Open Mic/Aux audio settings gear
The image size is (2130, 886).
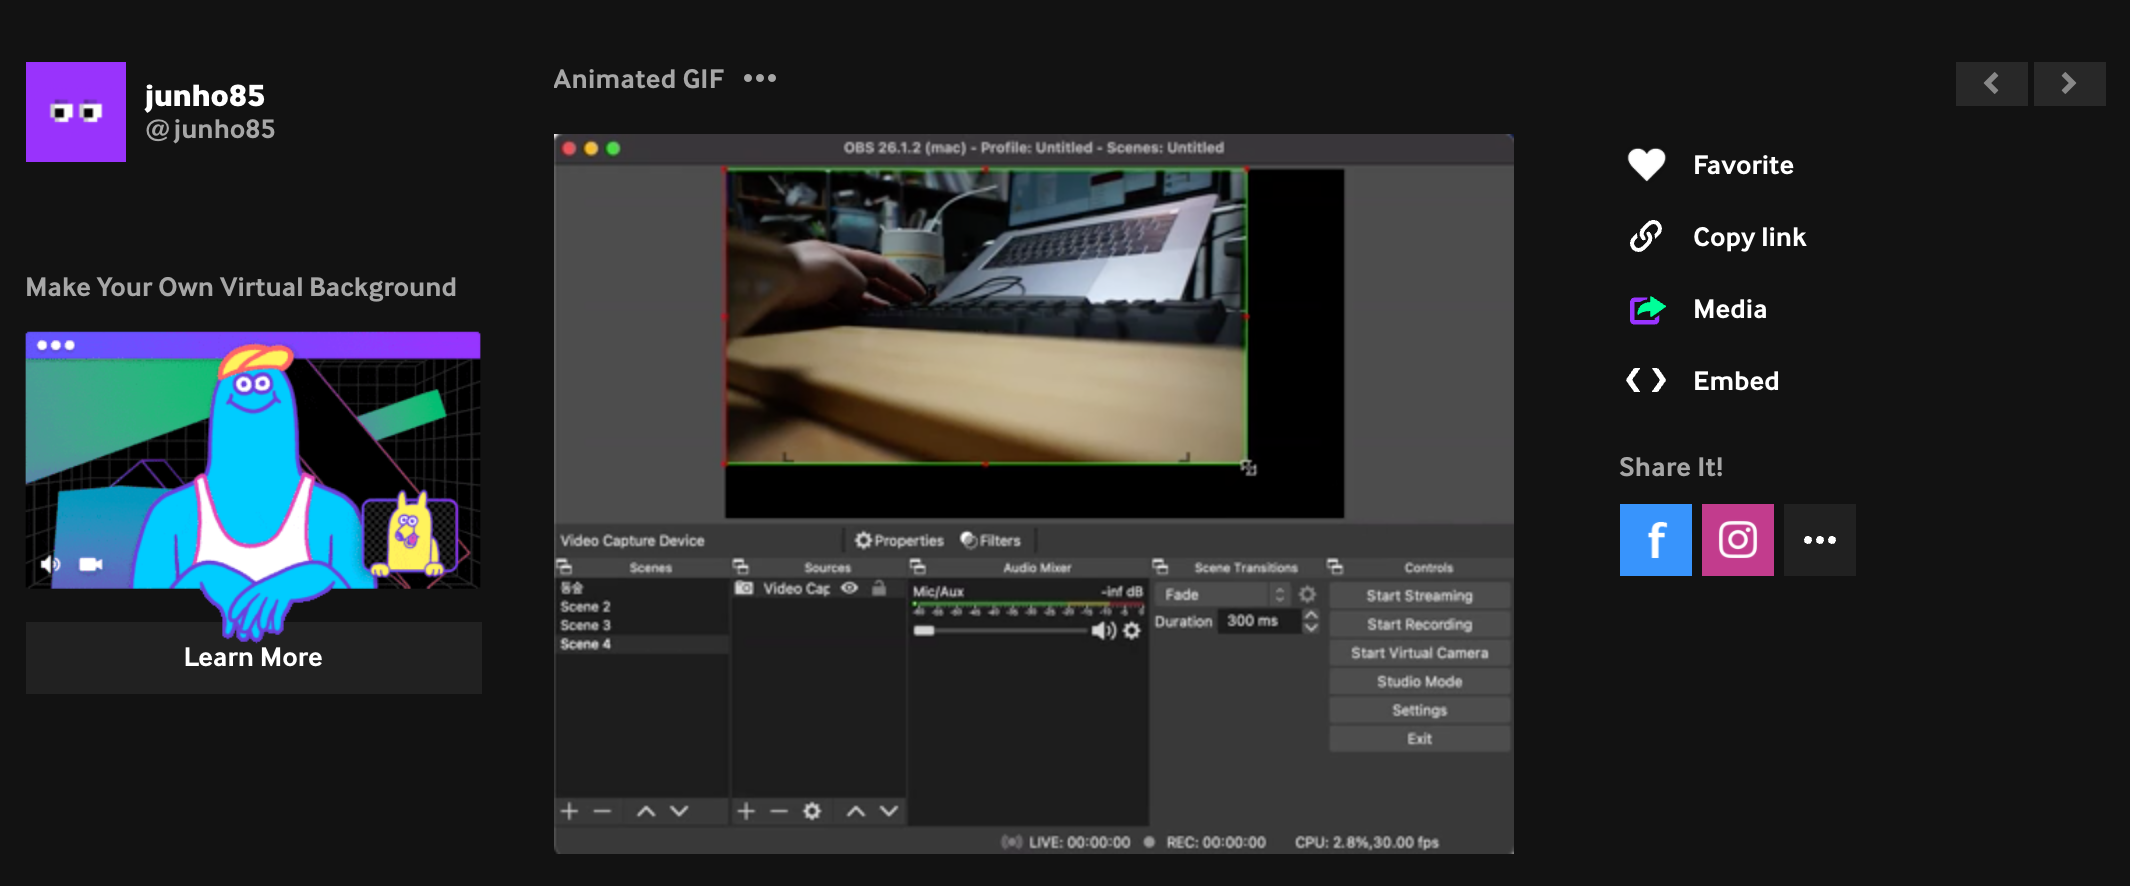pos(1132,631)
